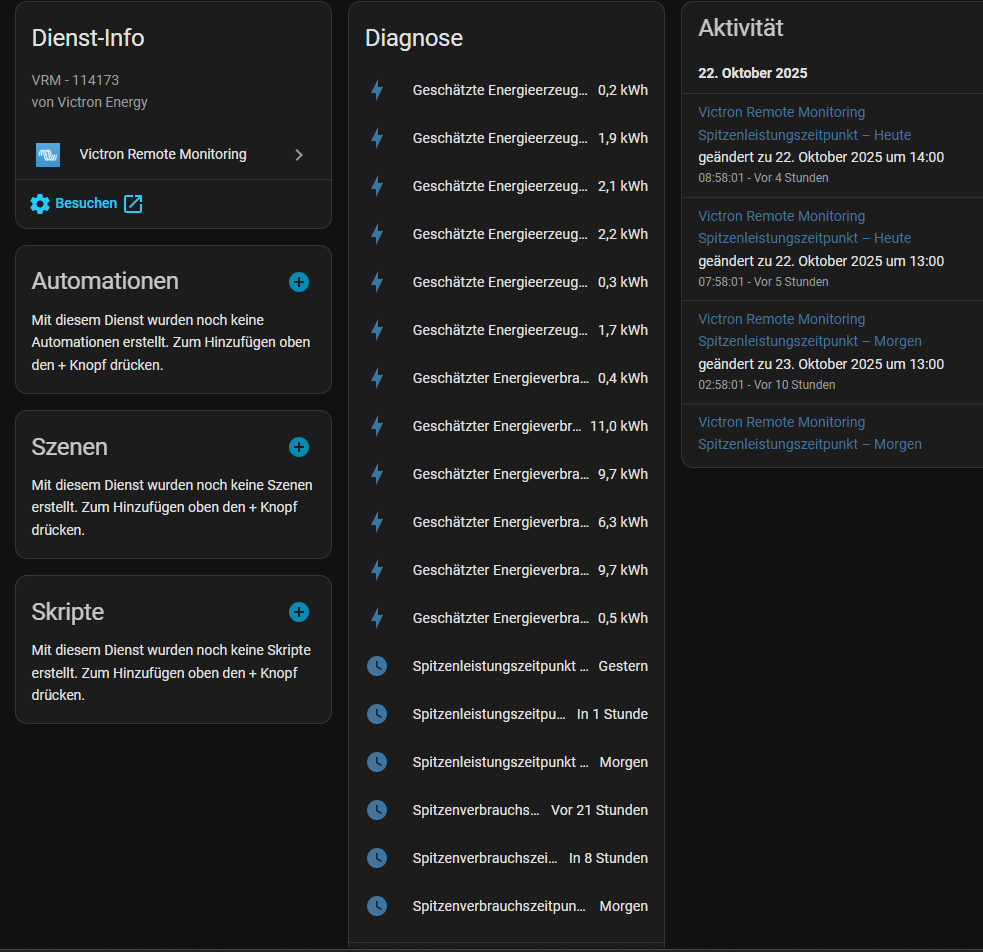Screen dimensions: 983x952
Task: Click the Victron Remote Monitoring logo icon
Action: pyautogui.click(x=48, y=155)
